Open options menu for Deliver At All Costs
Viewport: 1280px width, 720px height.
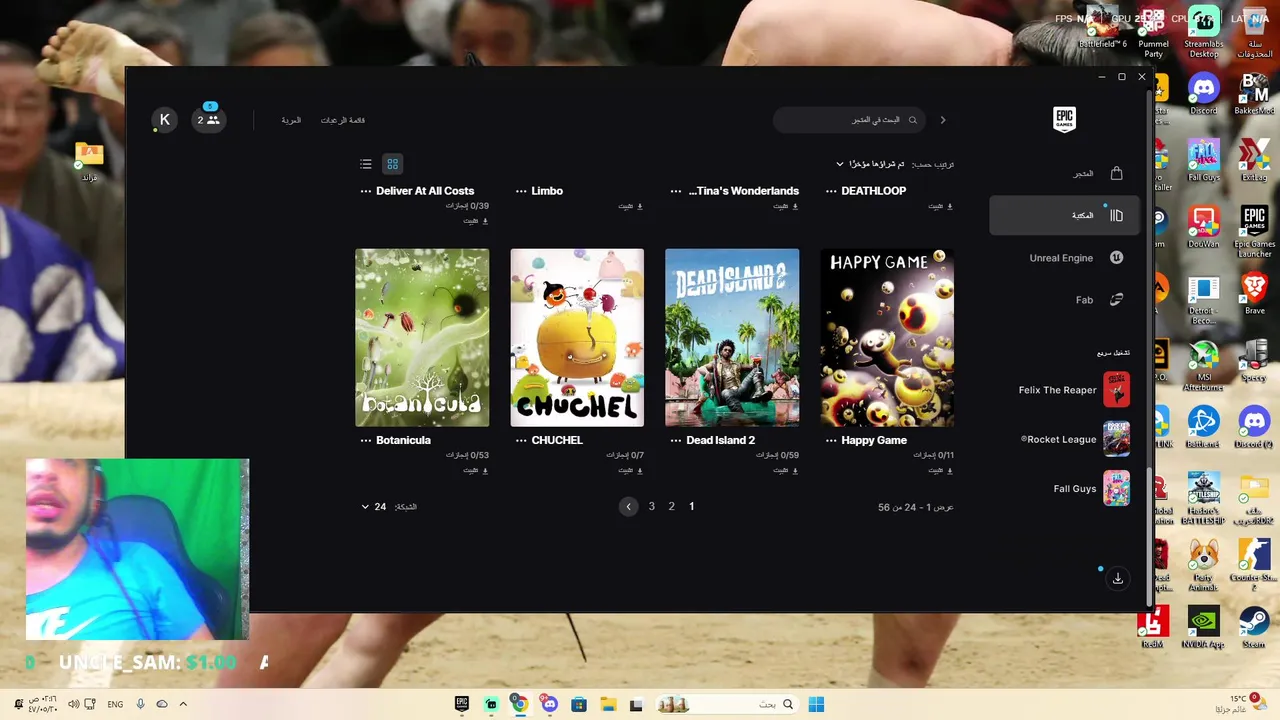[x=365, y=191]
